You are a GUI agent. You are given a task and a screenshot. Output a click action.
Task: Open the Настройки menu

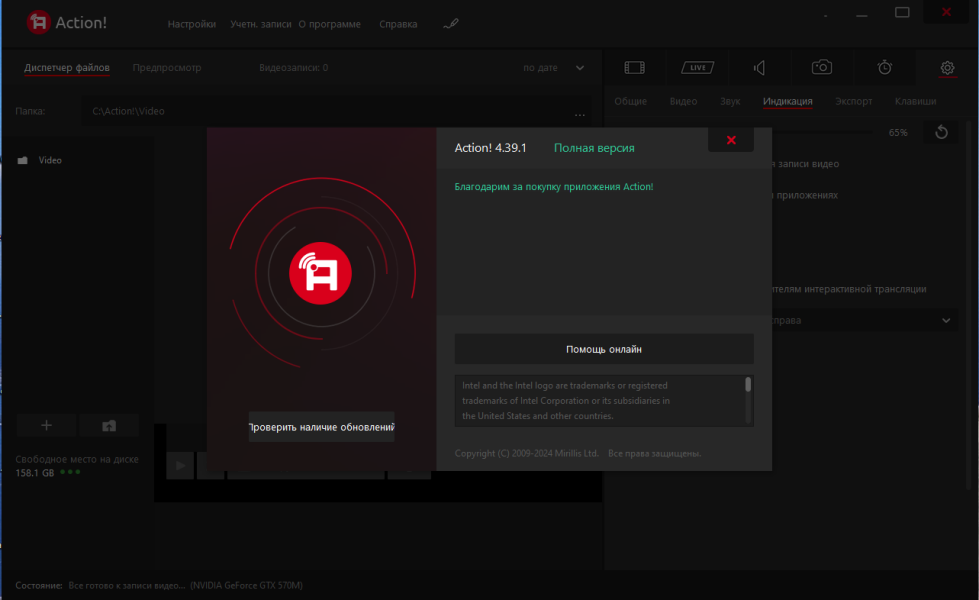click(192, 24)
